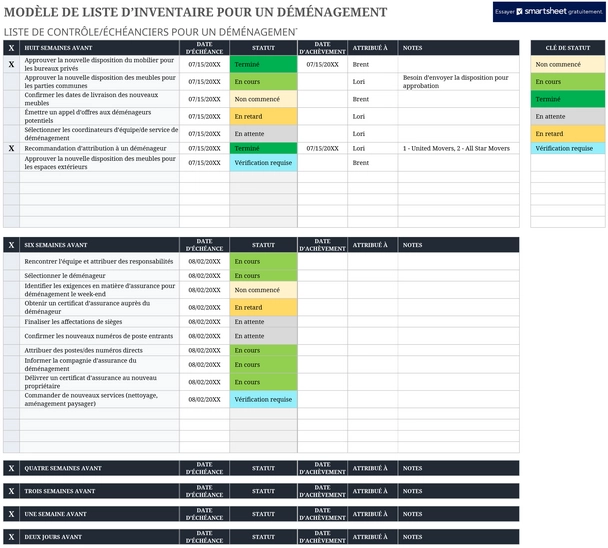Check the box for 'Rencontrer l'équipe et attribuer'
Image resolution: width=608 pixels, height=548 pixels.
pos(11,261)
